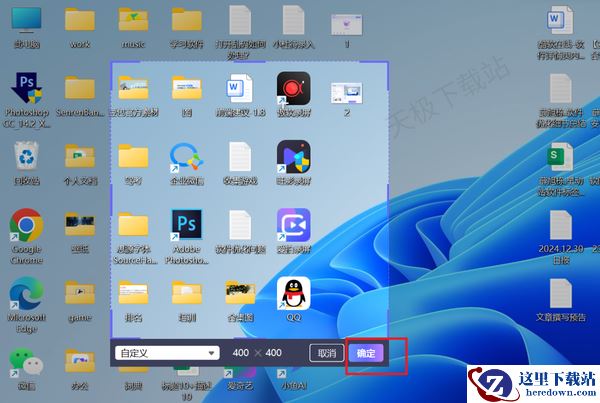Select the 个人文档 folder

pos(80,156)
